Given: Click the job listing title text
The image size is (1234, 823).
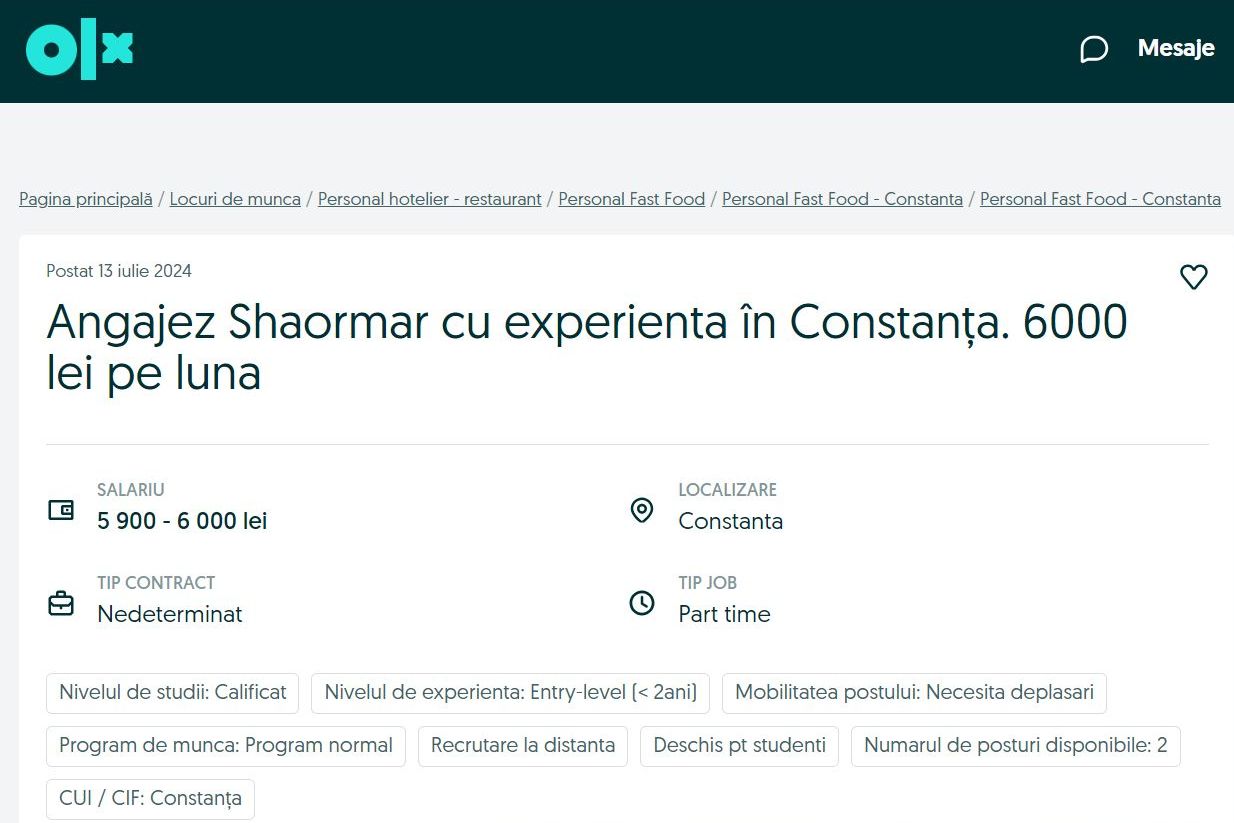Looking at the screenshot, I should pos(587,346).
